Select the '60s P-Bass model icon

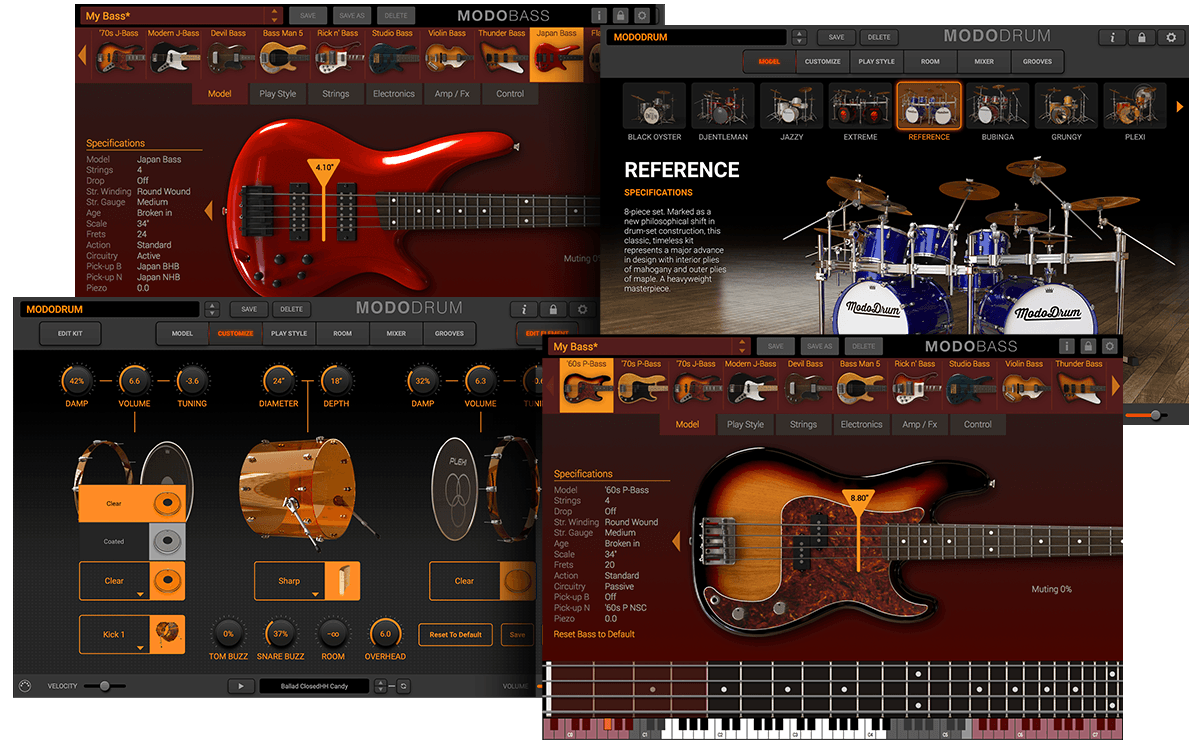pyautogui.click(x=586, y=385)
